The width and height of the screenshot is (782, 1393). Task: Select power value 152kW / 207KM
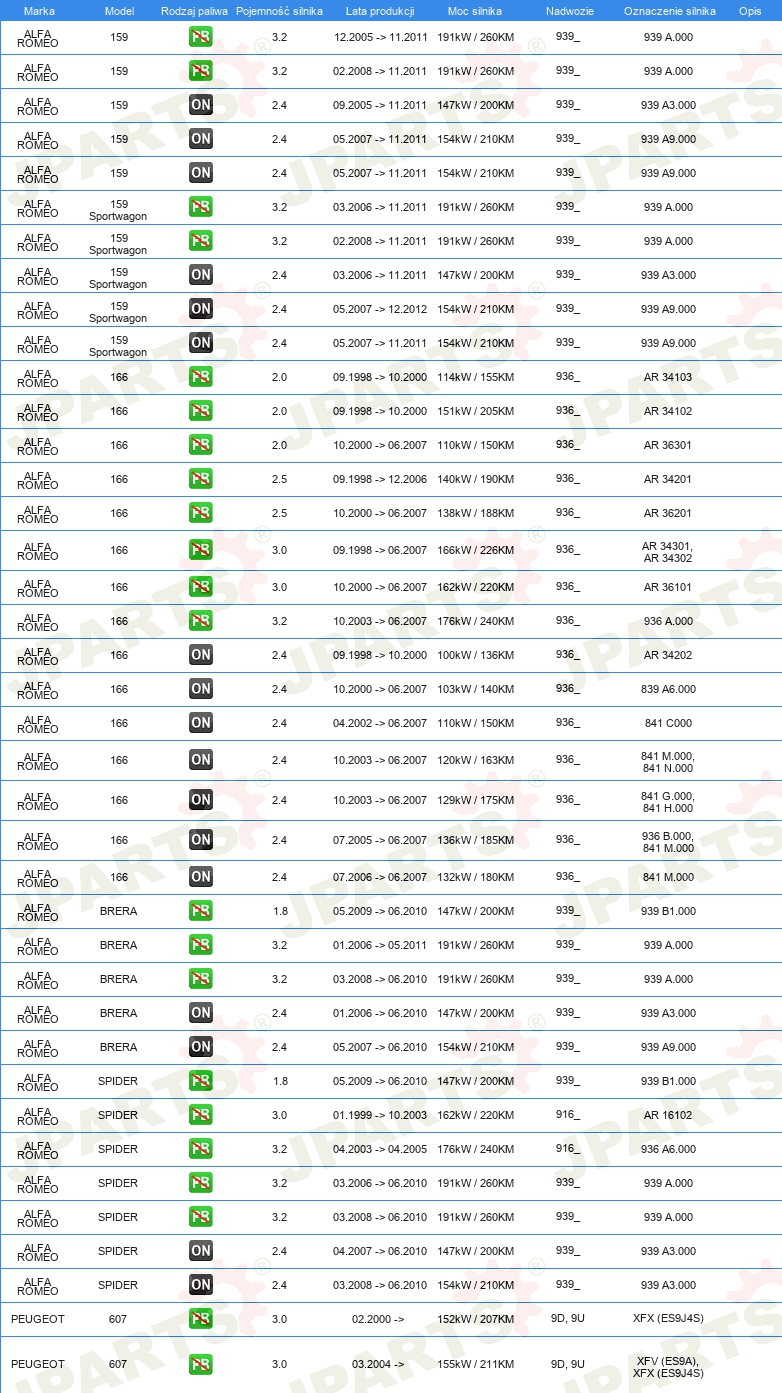(x=475, y=1319)
